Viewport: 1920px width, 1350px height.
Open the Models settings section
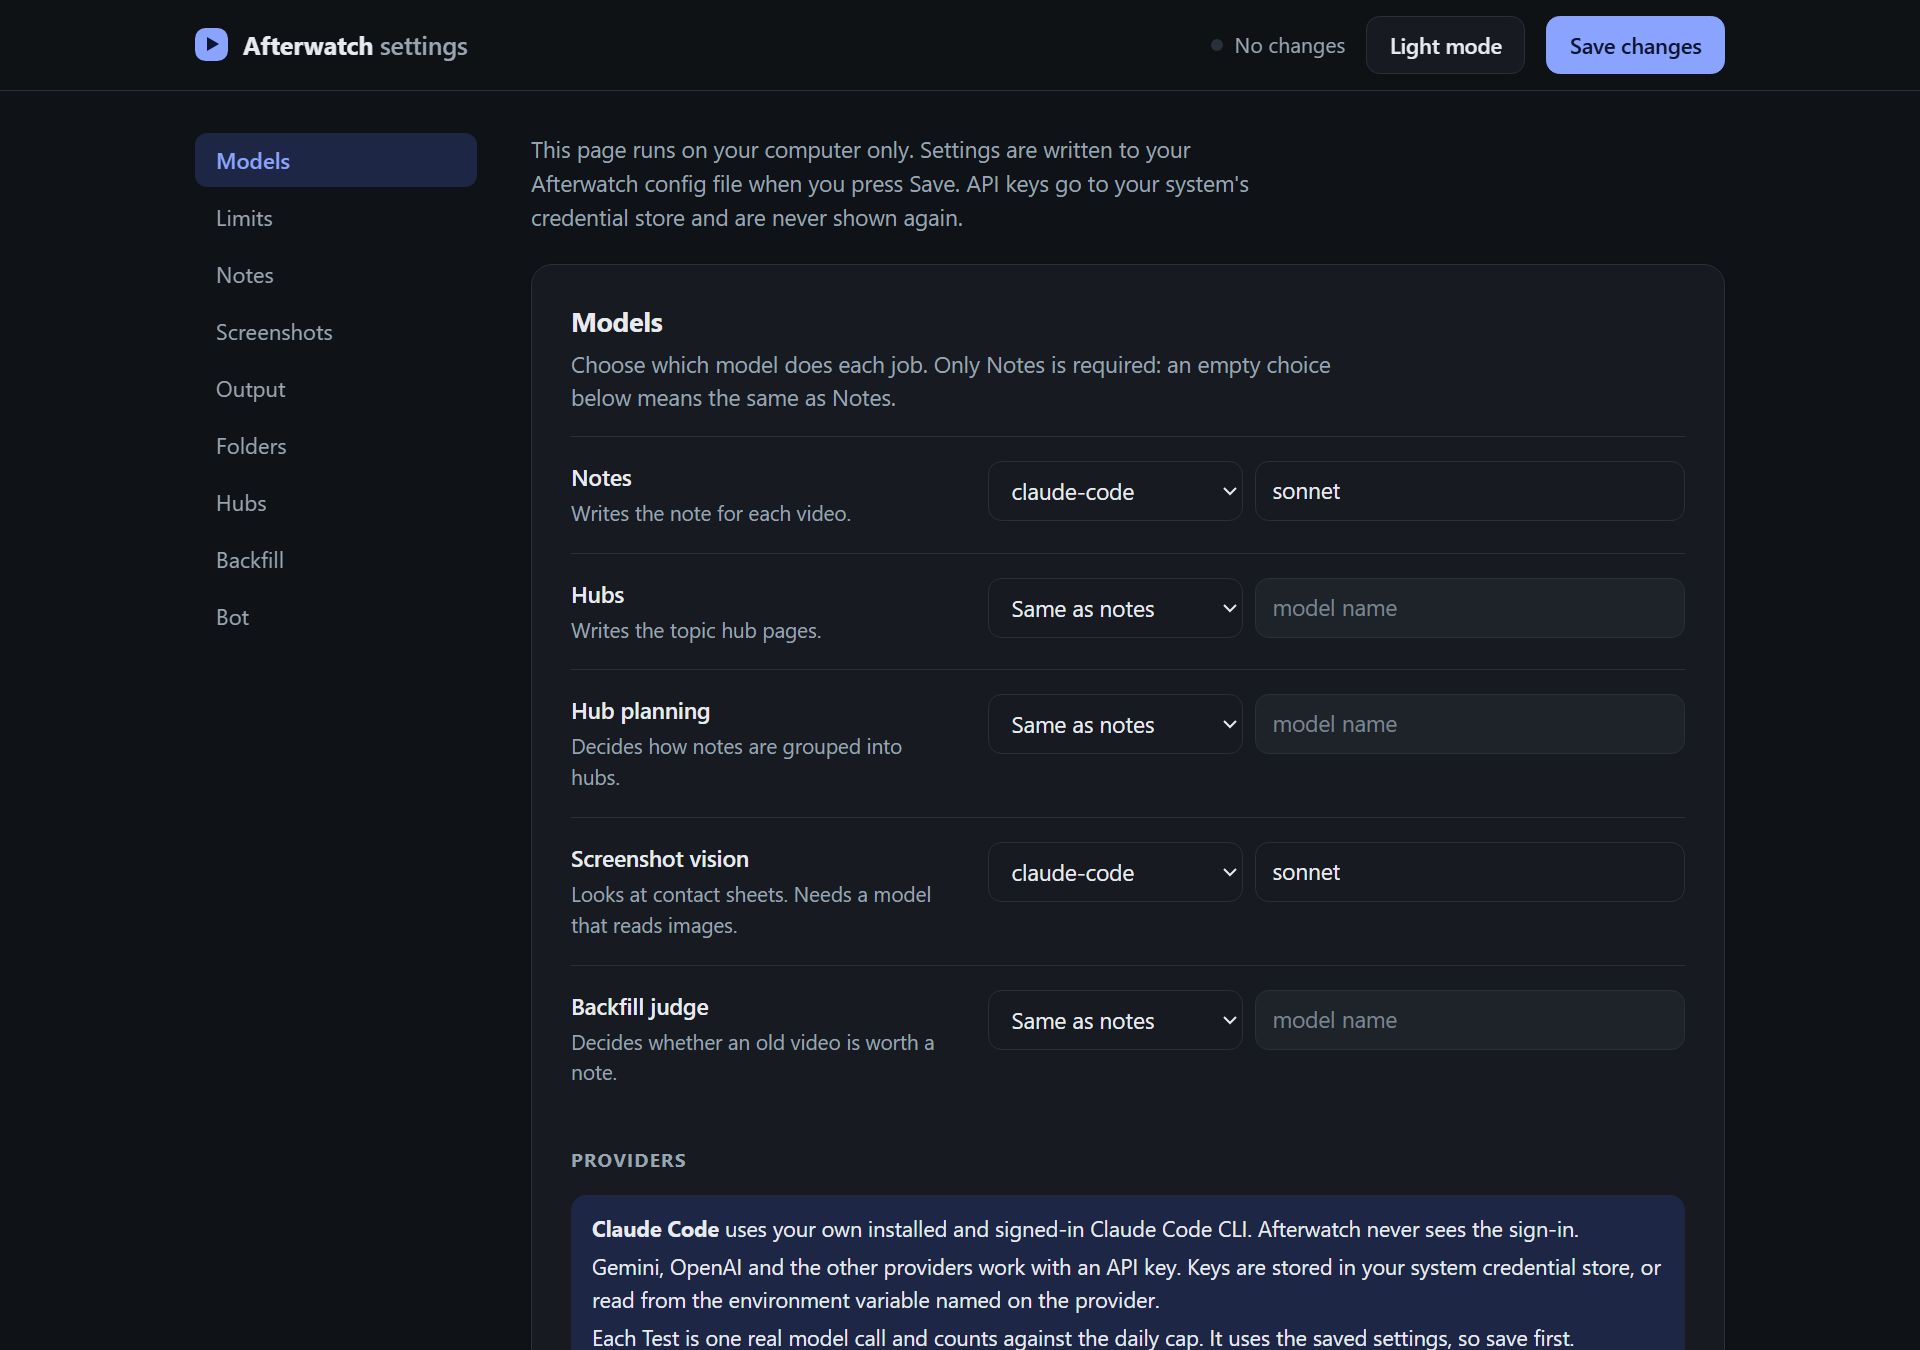(336, 160)
